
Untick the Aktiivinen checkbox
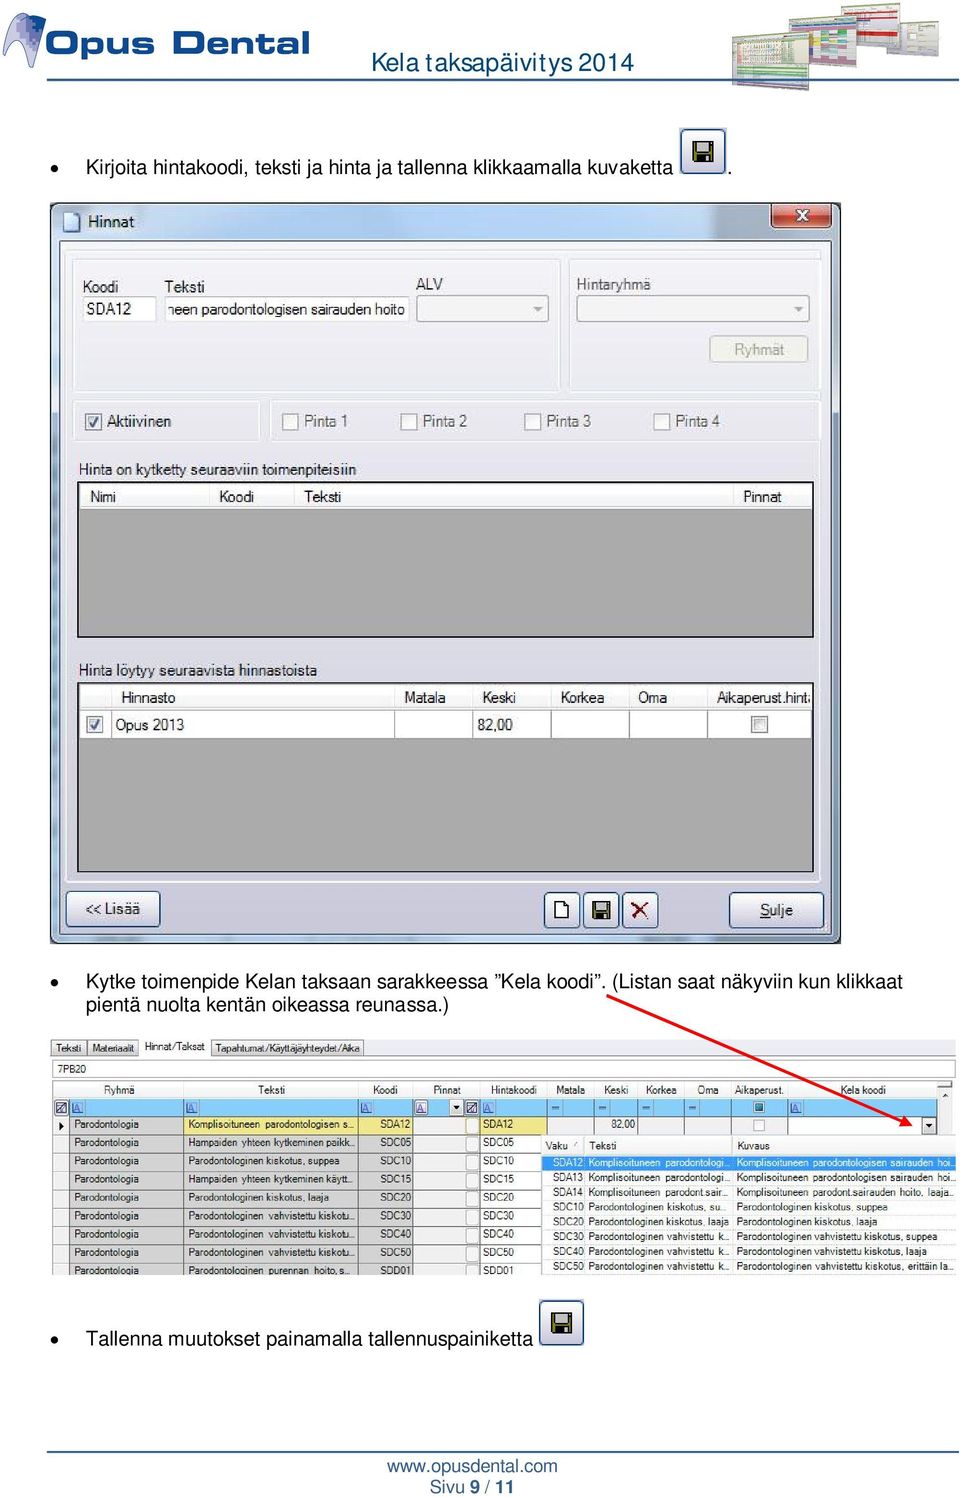(93, 422)
